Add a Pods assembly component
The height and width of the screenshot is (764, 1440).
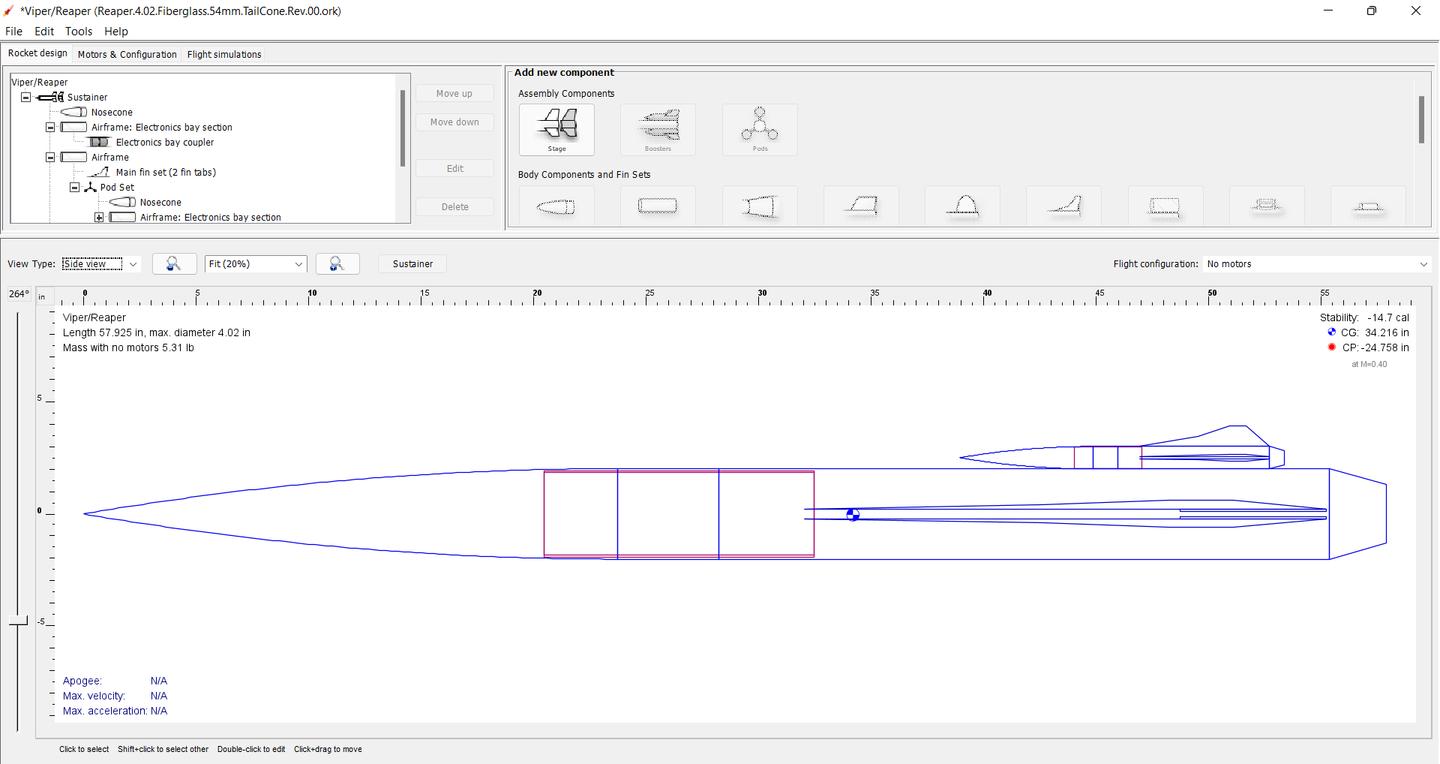point(759,128)
